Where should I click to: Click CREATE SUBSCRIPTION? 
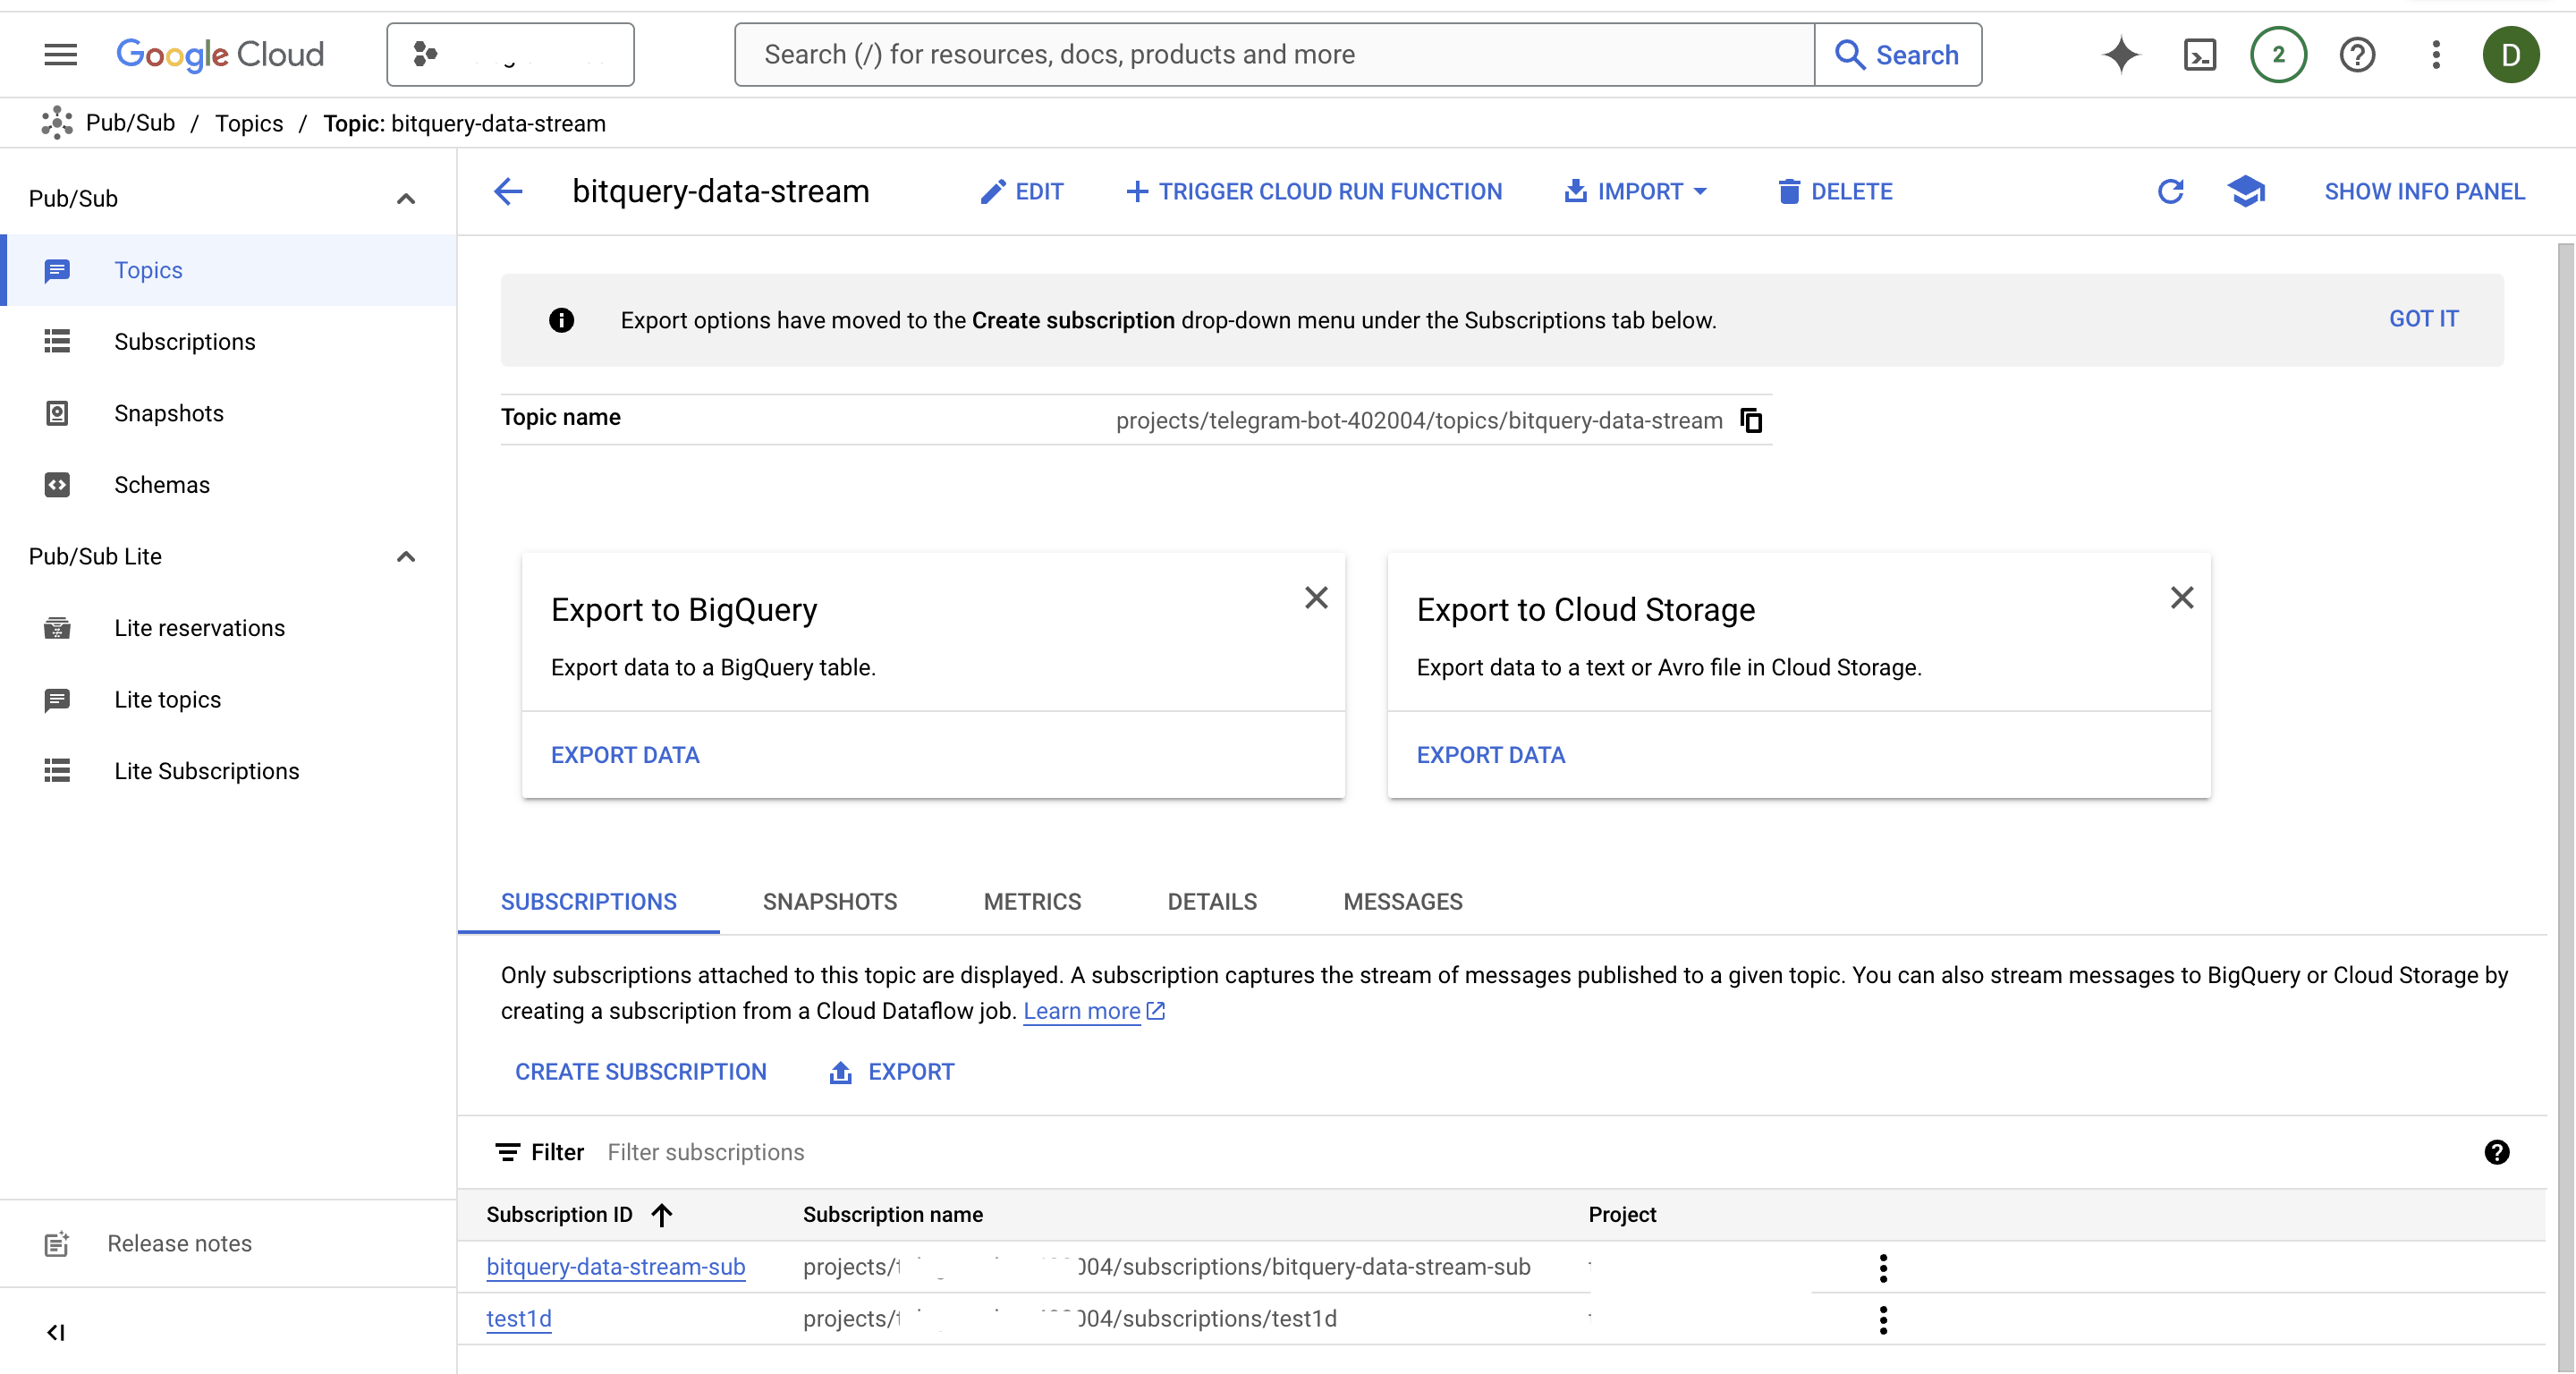(641, 1071)
